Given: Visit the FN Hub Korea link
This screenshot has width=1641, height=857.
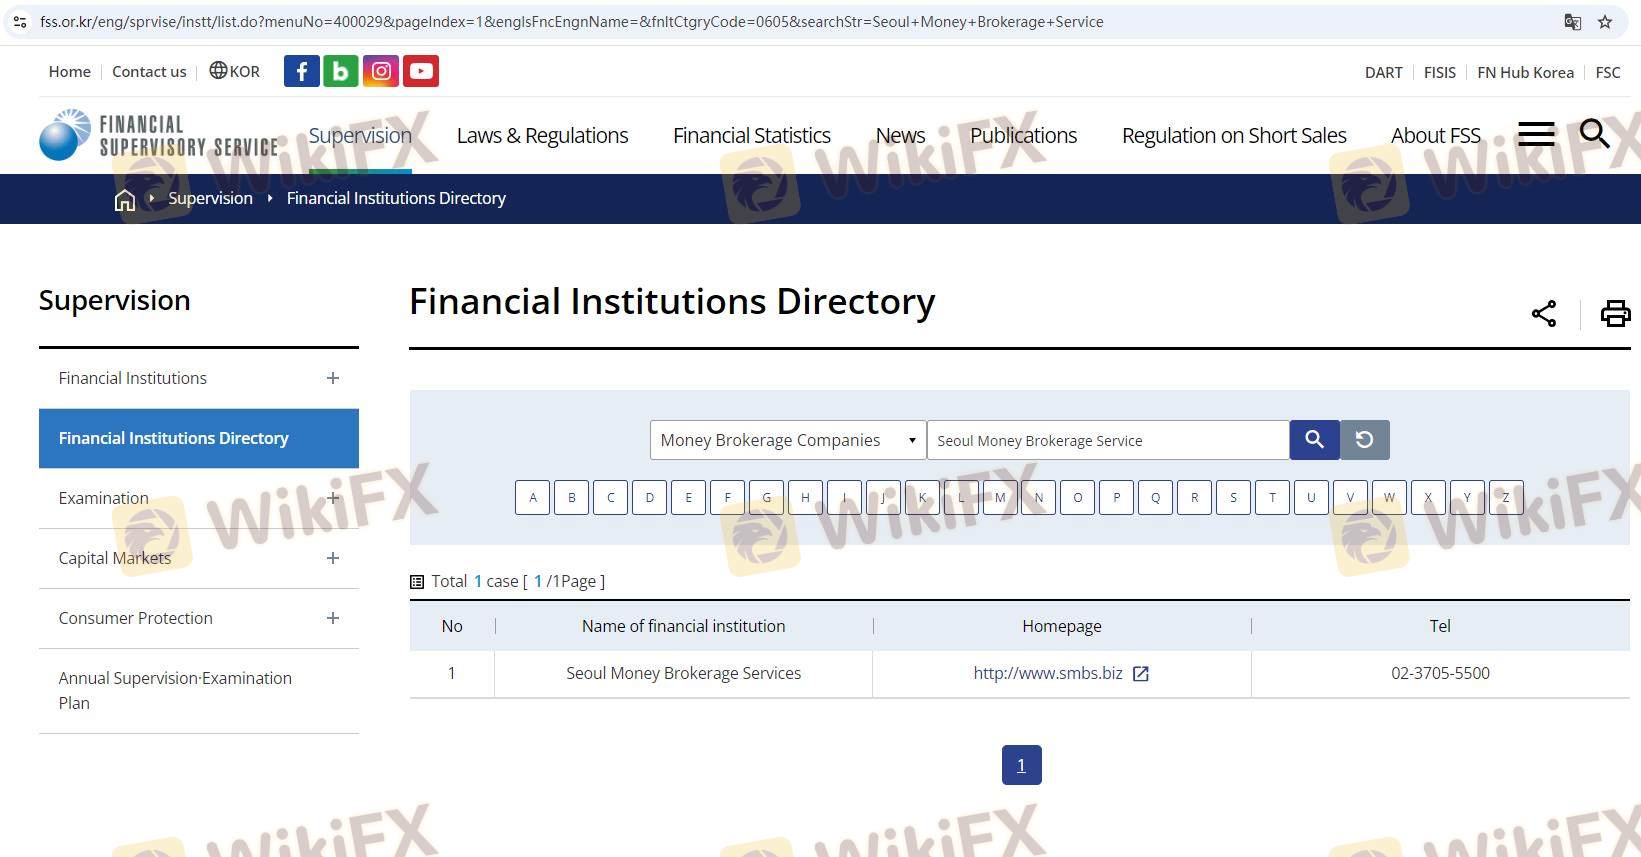Looking at the screenshot, I should 1525,72.
